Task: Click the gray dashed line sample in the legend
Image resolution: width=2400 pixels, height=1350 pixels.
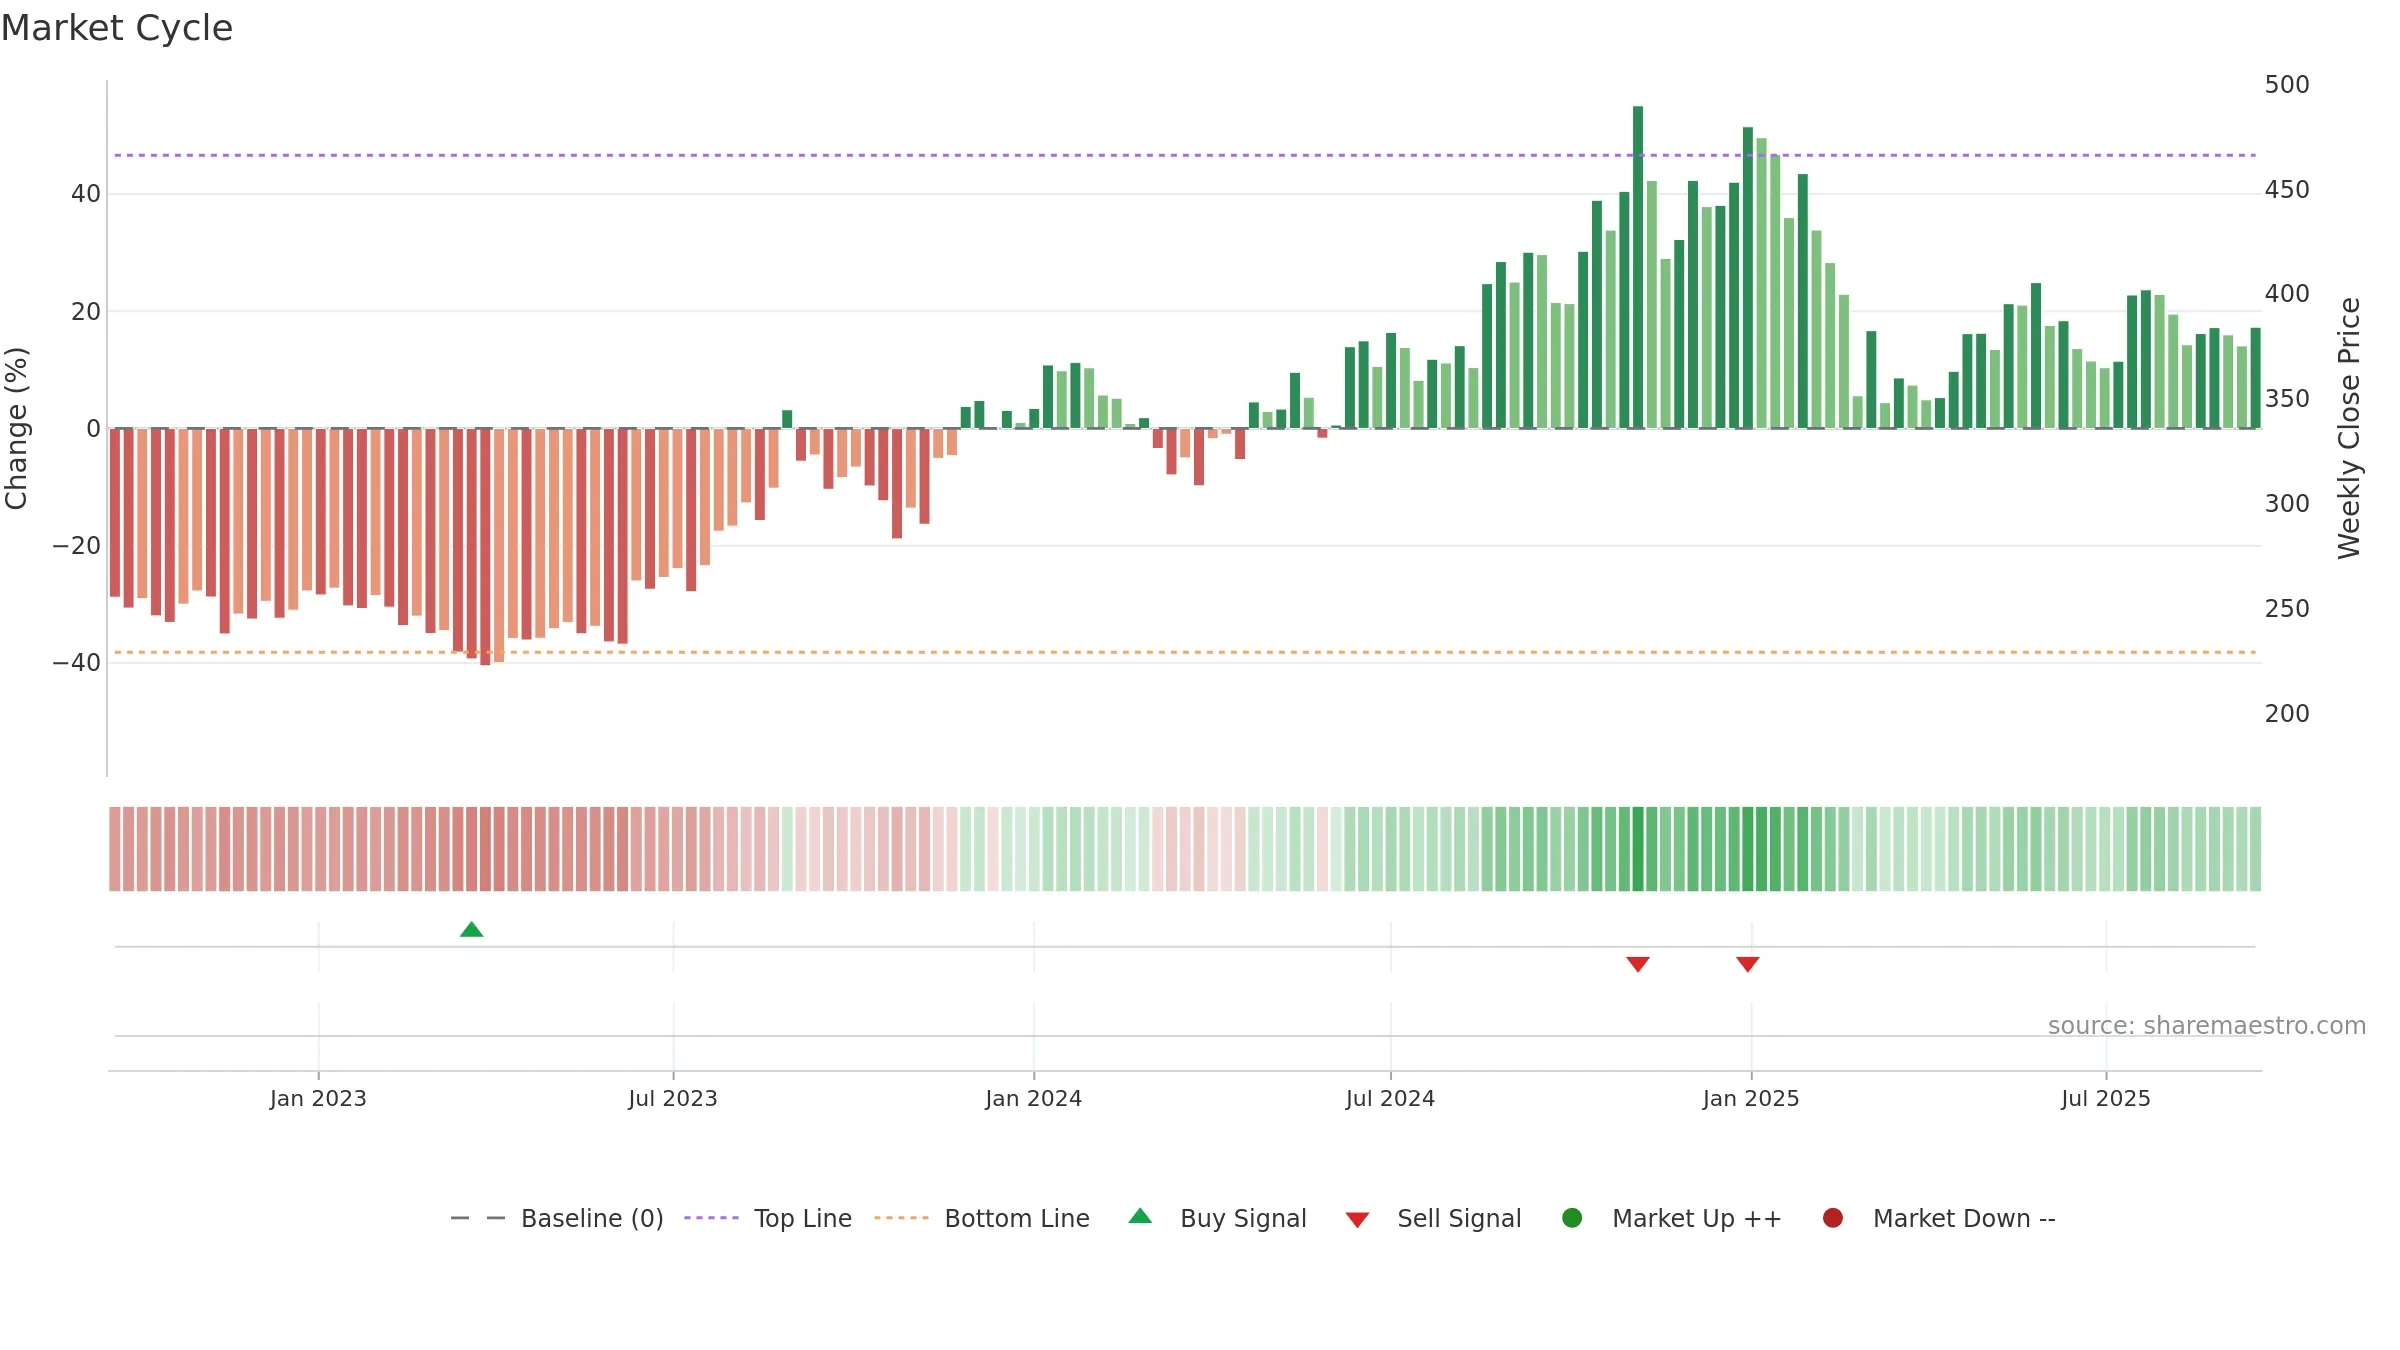Action: pos(478,1218)
